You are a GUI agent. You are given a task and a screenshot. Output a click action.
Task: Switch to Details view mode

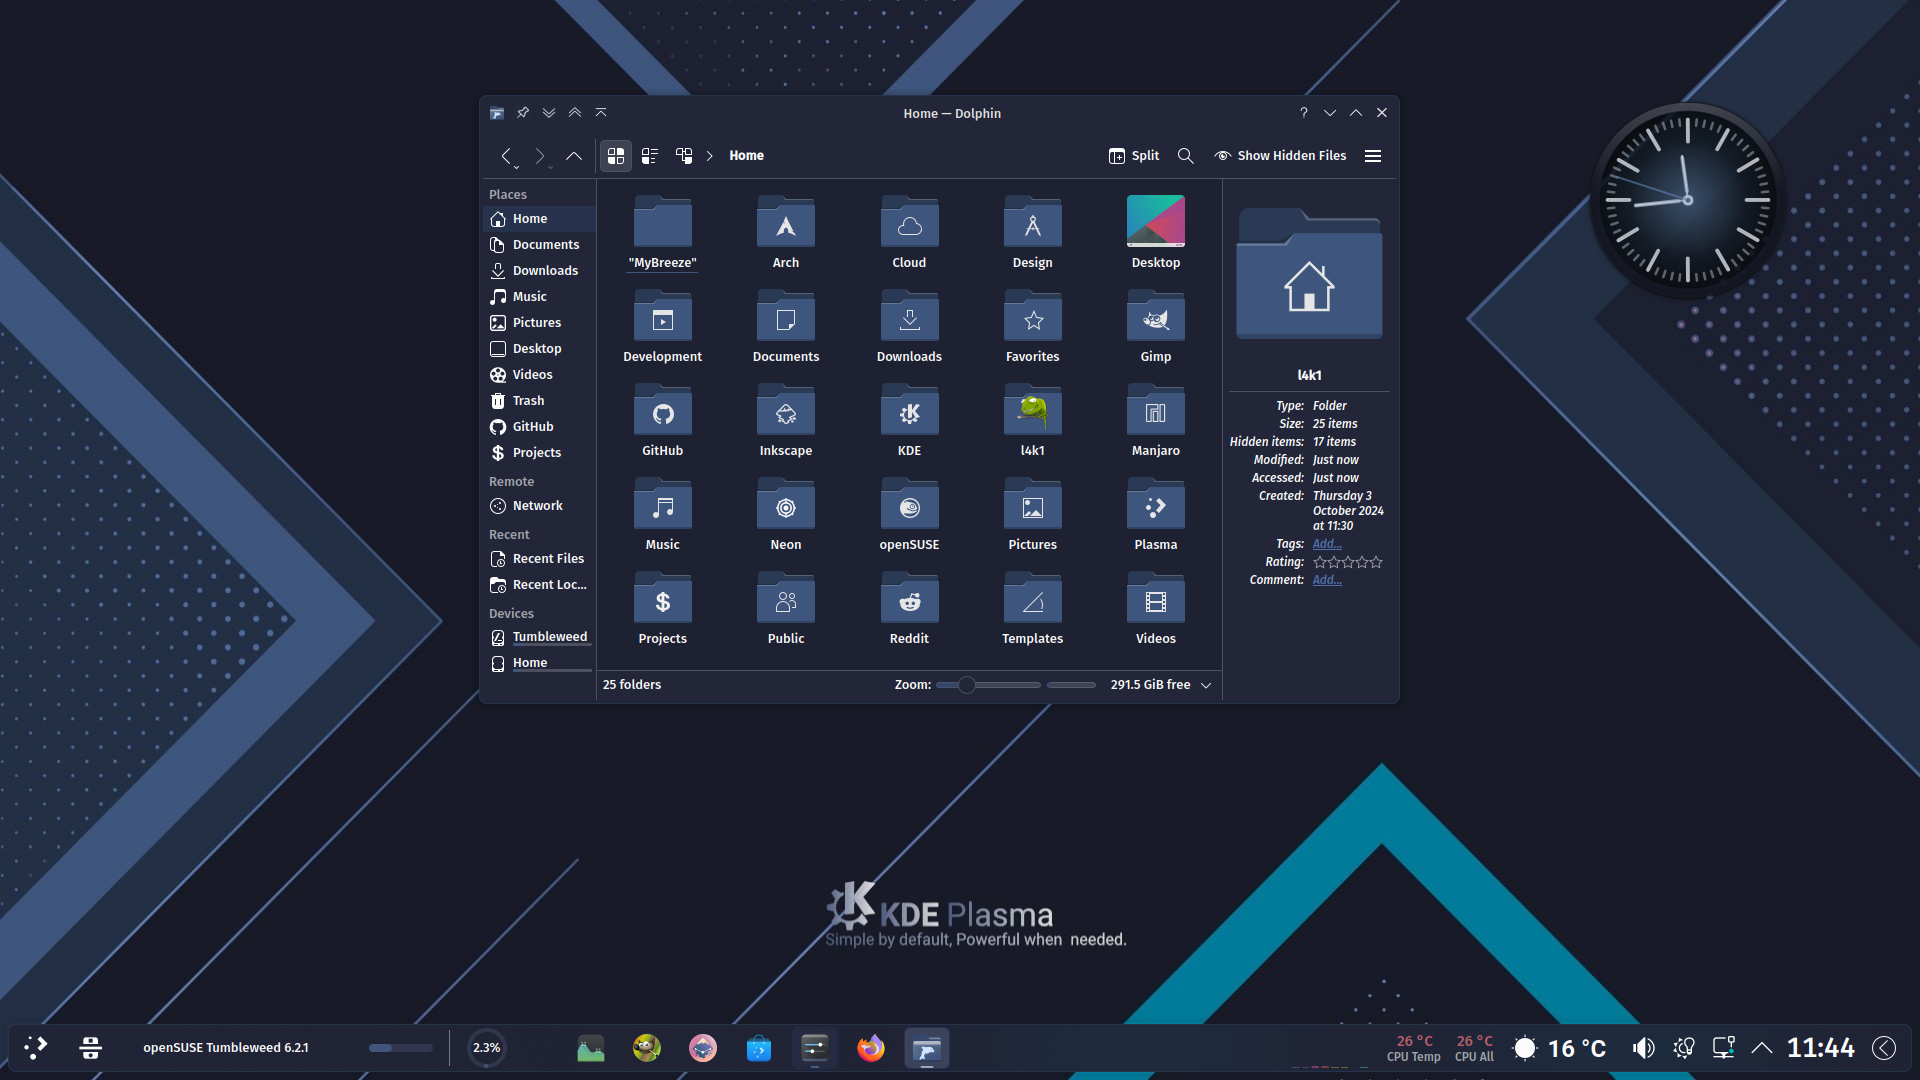coord(684,156)
